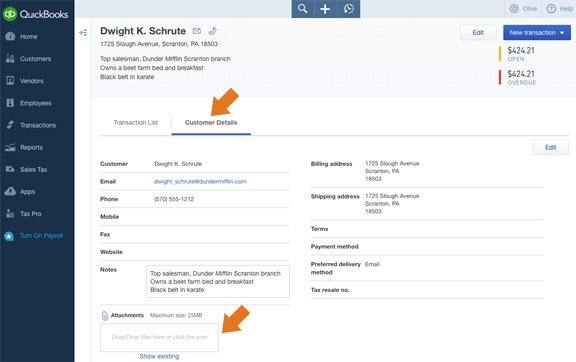Open recent transactions clock icon
The width and height of the screenshot is (576, 362).
point(349,9)
